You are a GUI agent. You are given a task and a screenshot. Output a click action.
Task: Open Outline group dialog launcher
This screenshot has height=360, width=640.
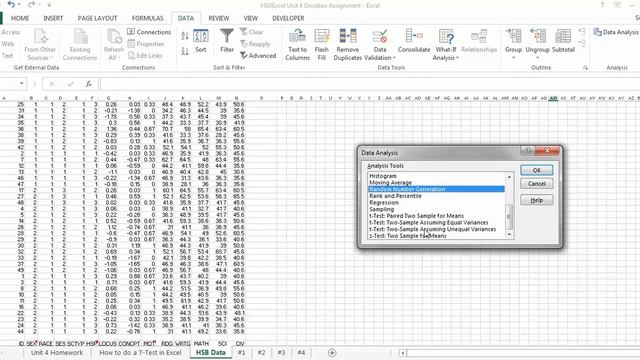click(x=585, y=68)
